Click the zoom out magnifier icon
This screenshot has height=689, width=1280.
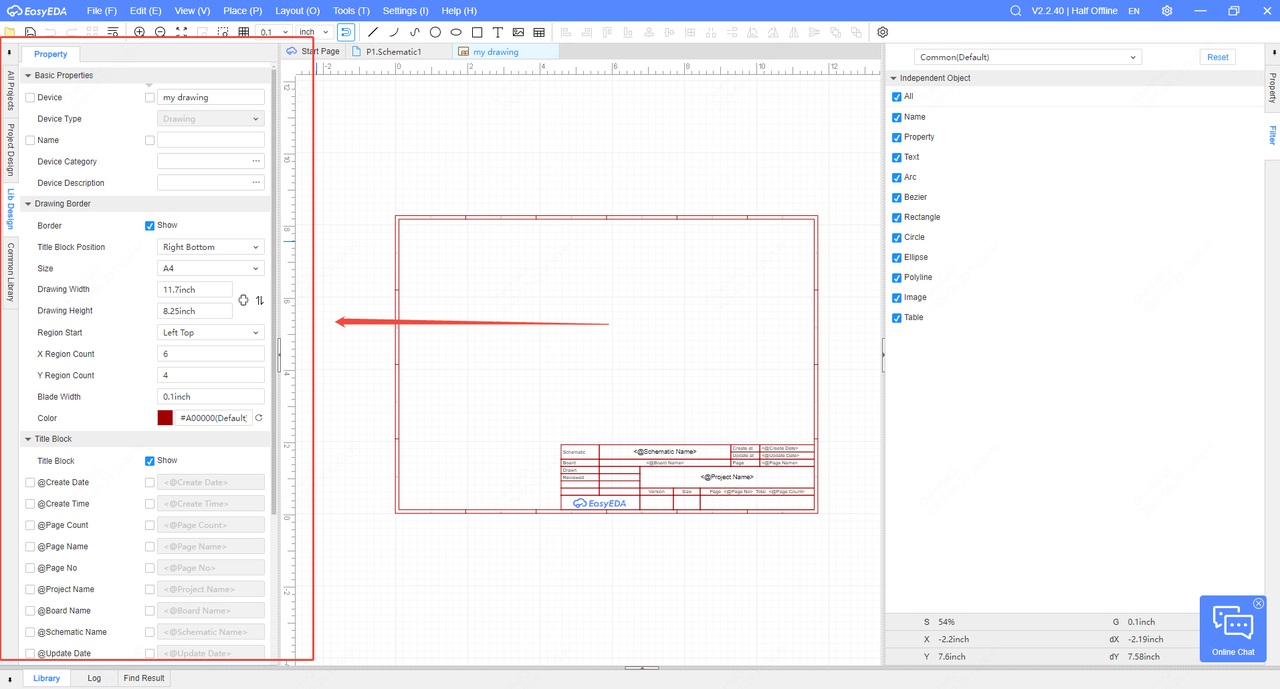(160, 32)
